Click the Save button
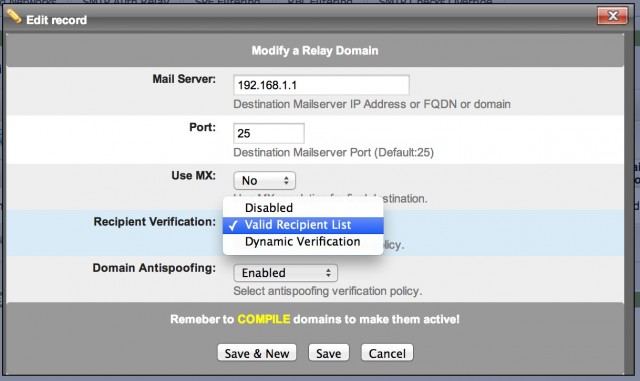Screen dimensions: 640x381 click(x=329, y=353)
